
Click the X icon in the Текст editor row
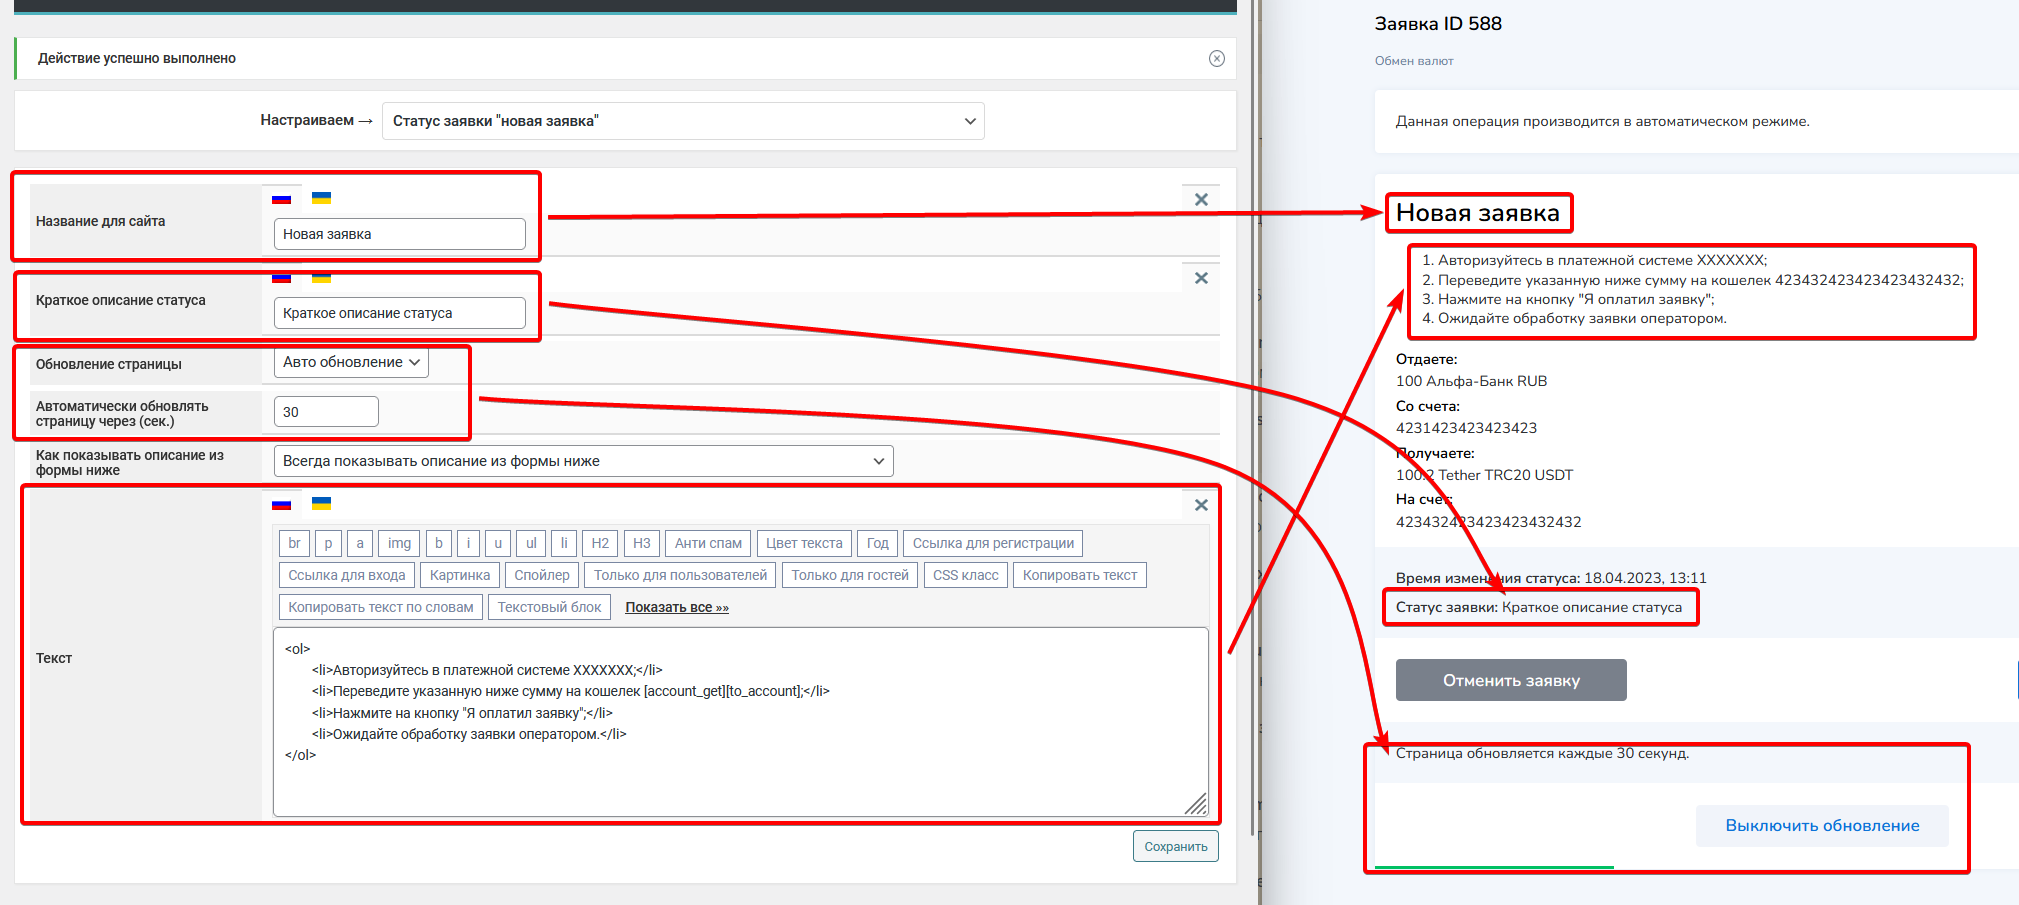coord(1201,505)
